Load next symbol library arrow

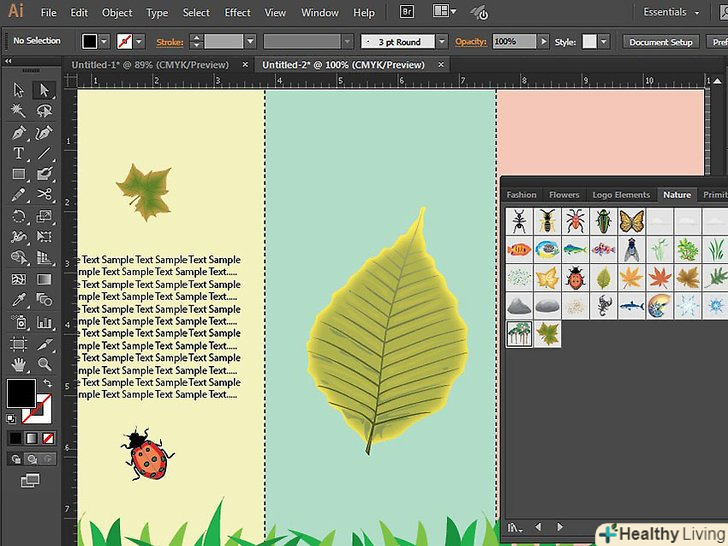[x=560, y=527]
